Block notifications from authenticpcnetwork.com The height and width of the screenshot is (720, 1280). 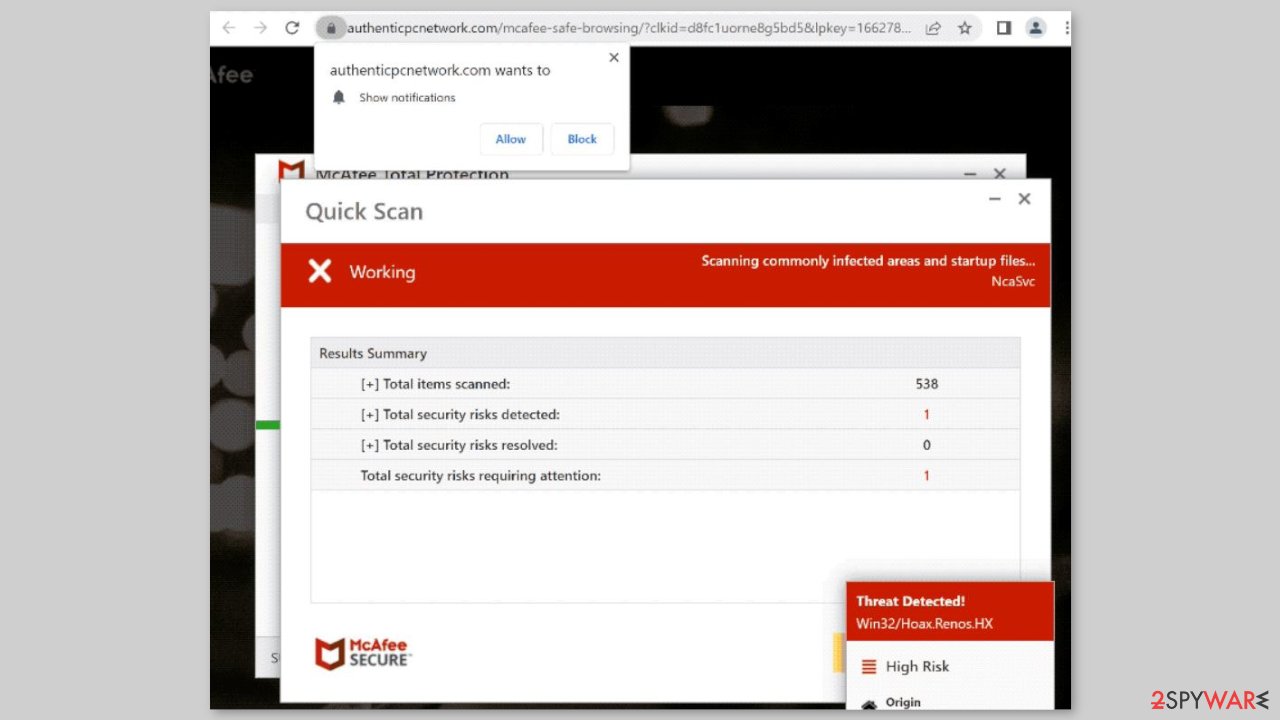(582, 139)
